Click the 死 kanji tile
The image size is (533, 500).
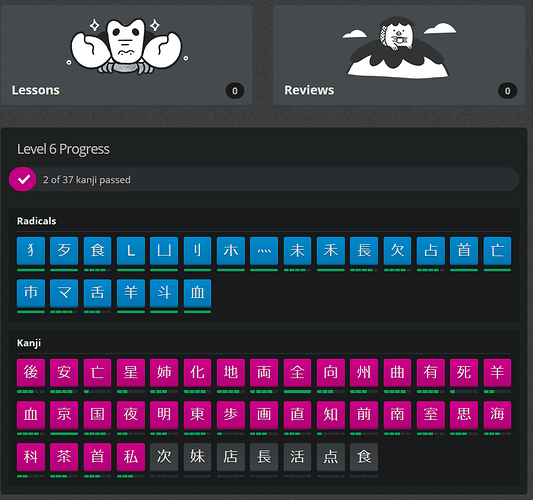464,373
